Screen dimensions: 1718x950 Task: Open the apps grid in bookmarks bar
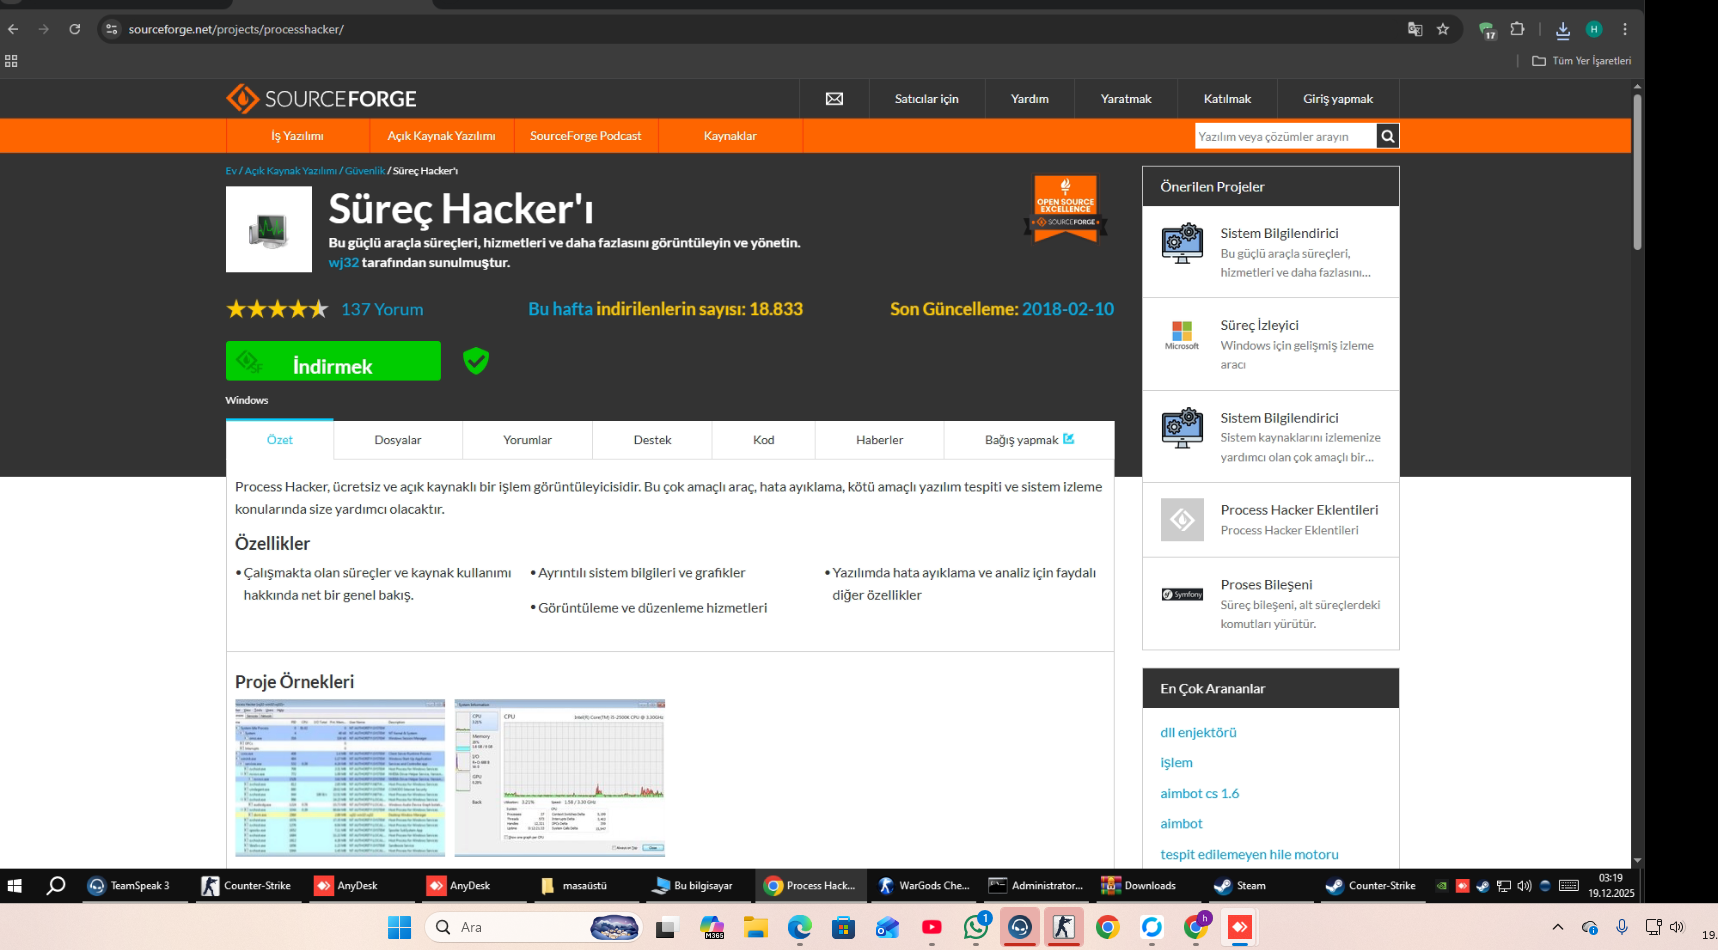coord(11,61)
